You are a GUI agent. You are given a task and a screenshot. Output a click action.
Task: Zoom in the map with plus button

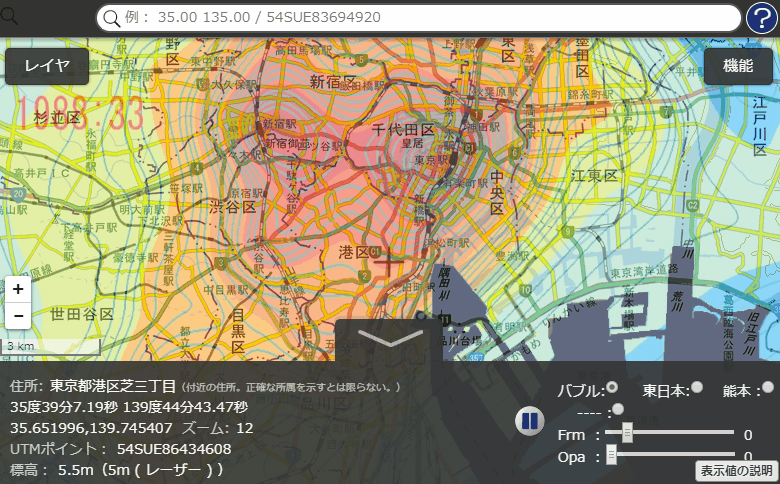pyautogui.click(x=18, y=289)
